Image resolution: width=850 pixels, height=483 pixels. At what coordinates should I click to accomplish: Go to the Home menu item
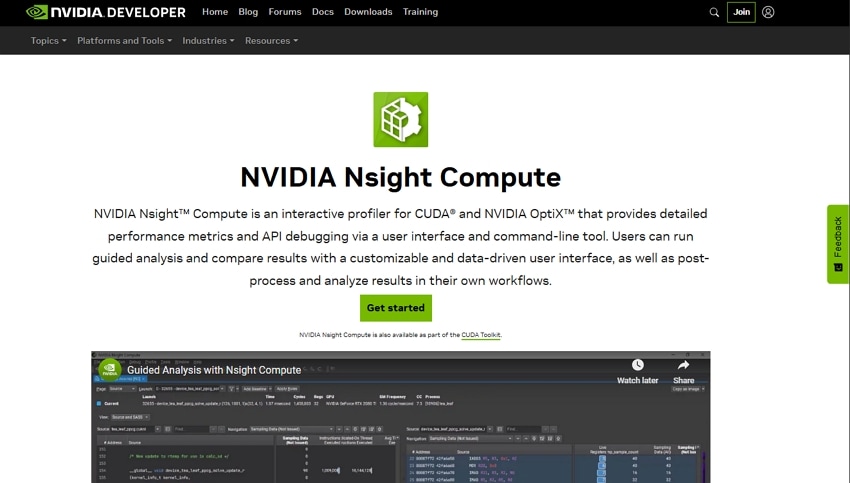coord(215,12)
